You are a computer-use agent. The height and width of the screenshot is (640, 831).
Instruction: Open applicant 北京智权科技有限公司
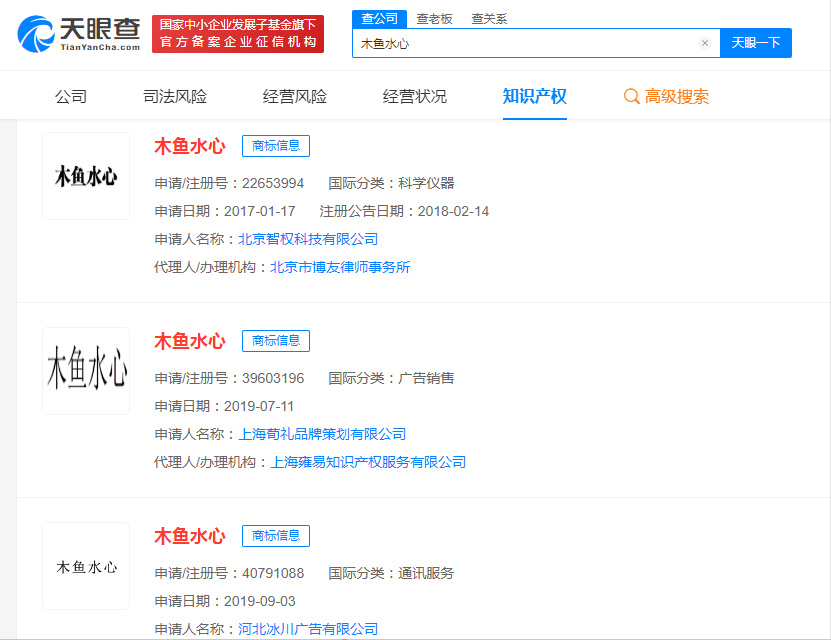point(308,239)
